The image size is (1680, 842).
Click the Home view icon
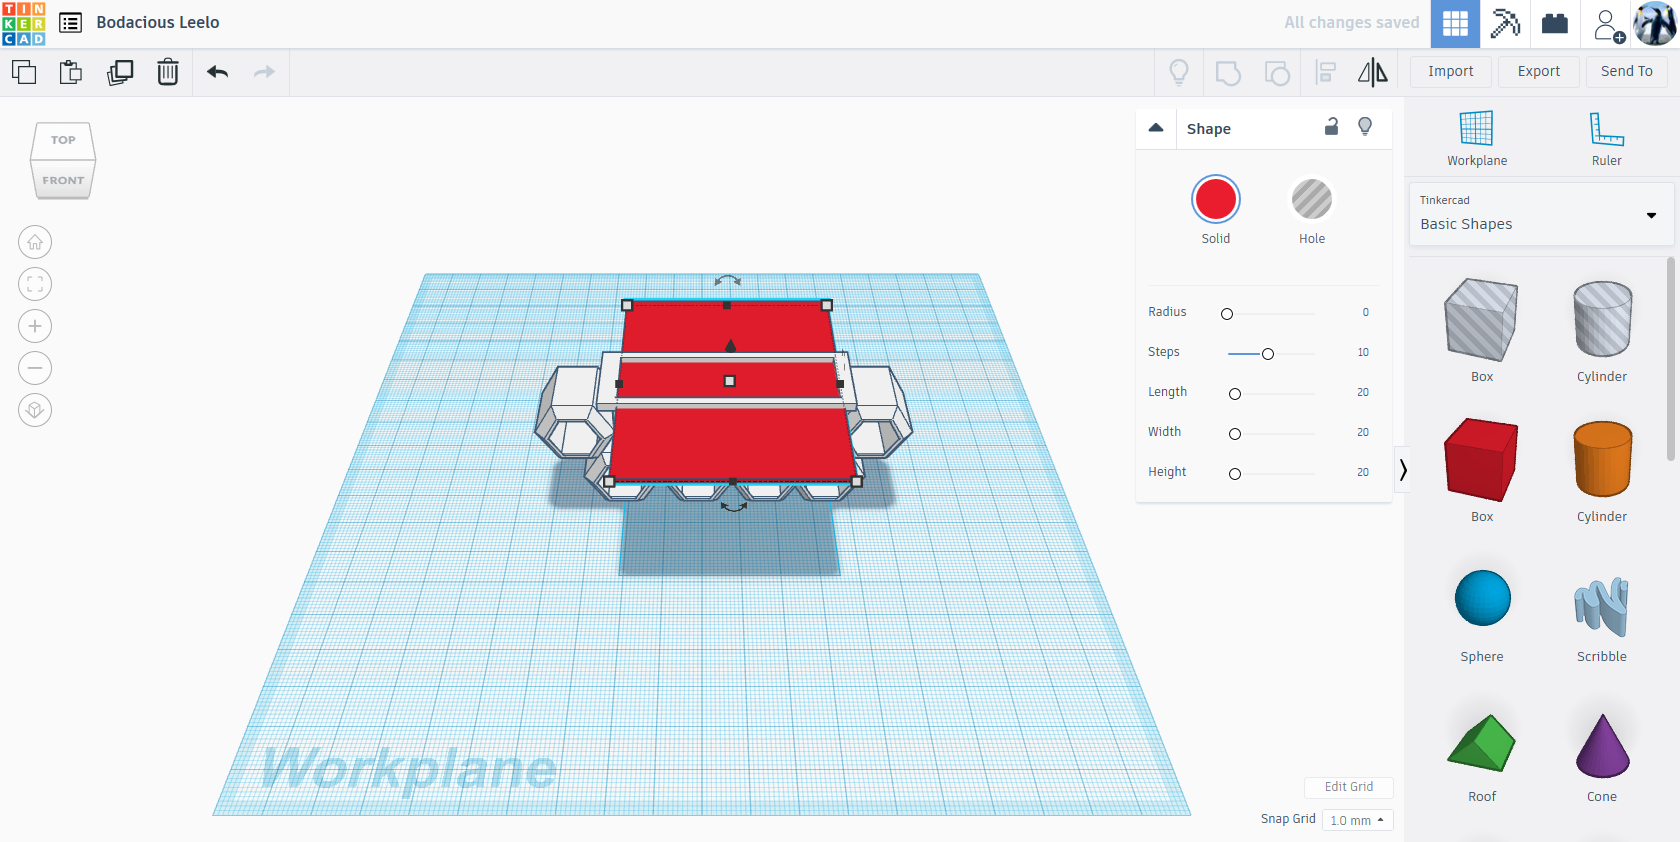[x=35, y=242]
